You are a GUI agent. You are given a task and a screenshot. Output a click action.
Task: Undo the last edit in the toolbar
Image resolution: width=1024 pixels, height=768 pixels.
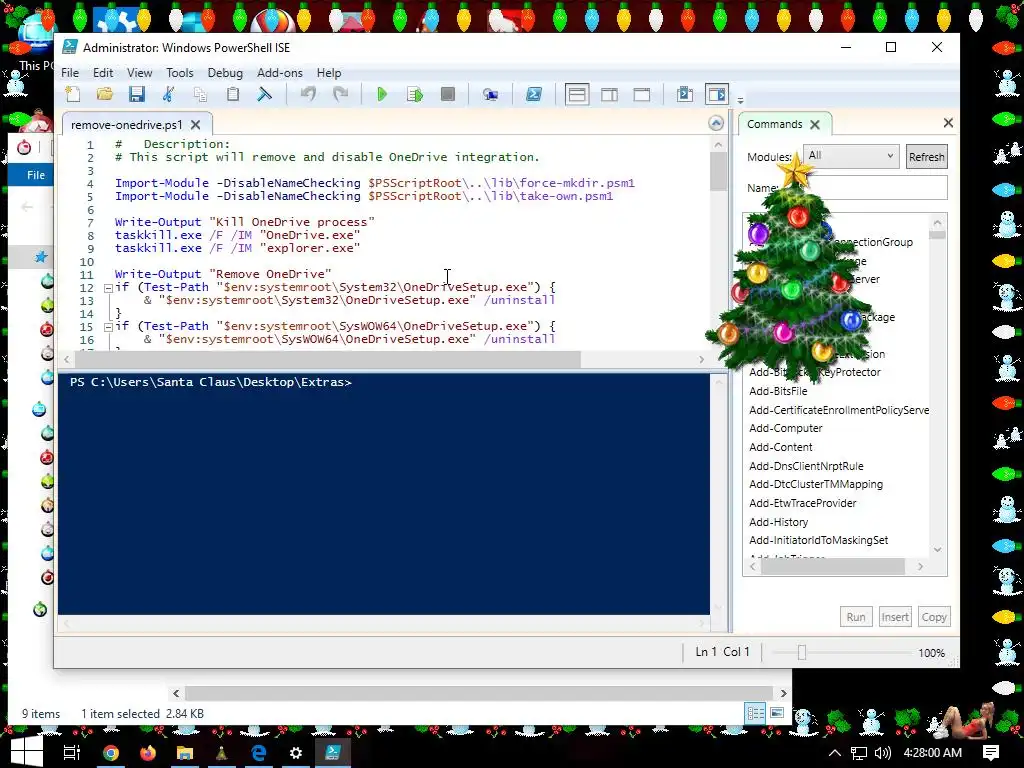pyautogui.click(x=308, y=94)
